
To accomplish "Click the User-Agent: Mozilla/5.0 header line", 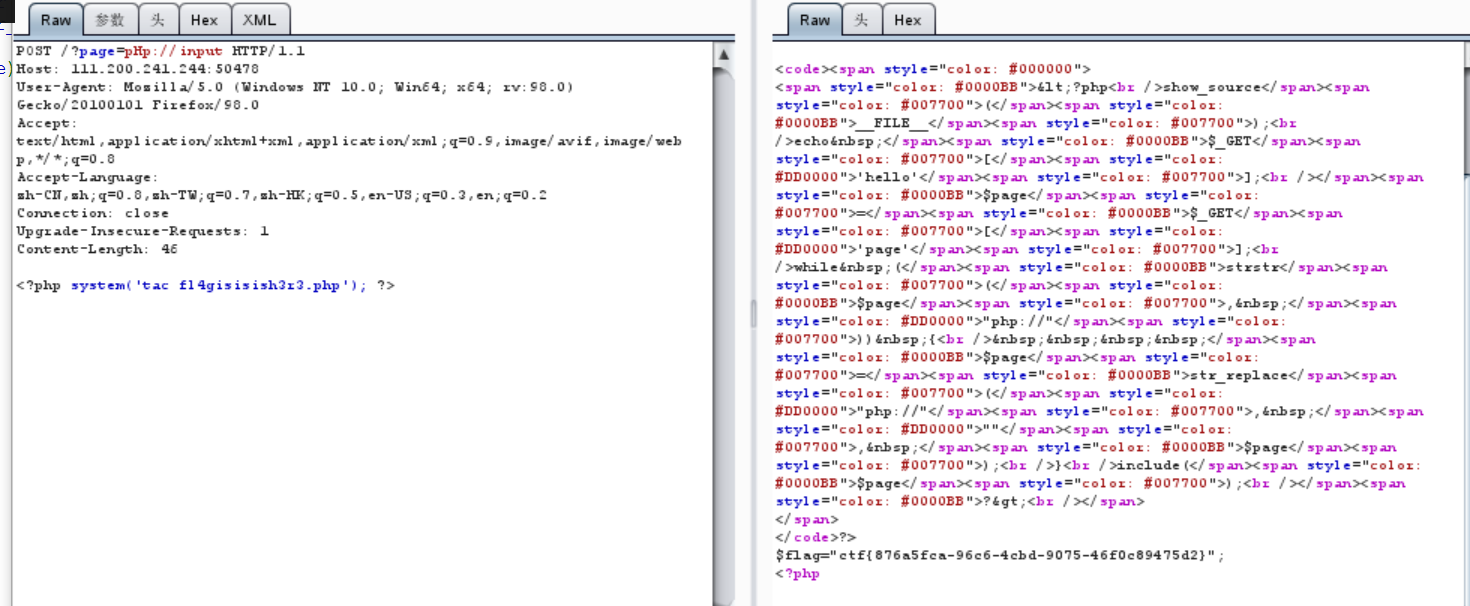I will point(294,87).
